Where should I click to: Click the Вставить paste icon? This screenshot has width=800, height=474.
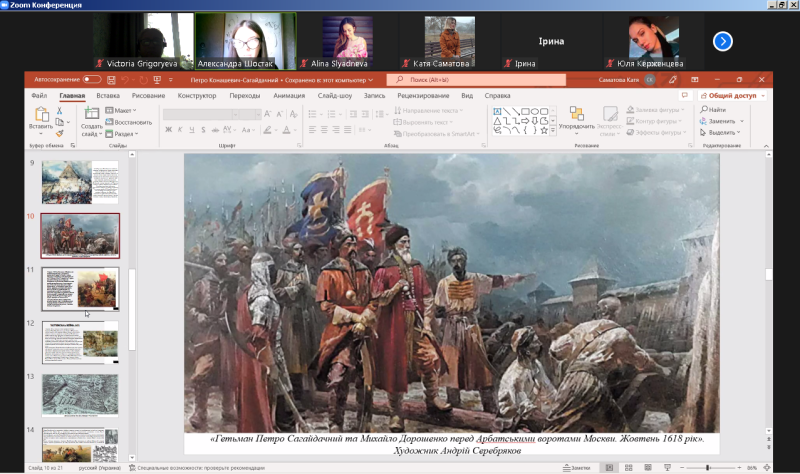(41, 115)
